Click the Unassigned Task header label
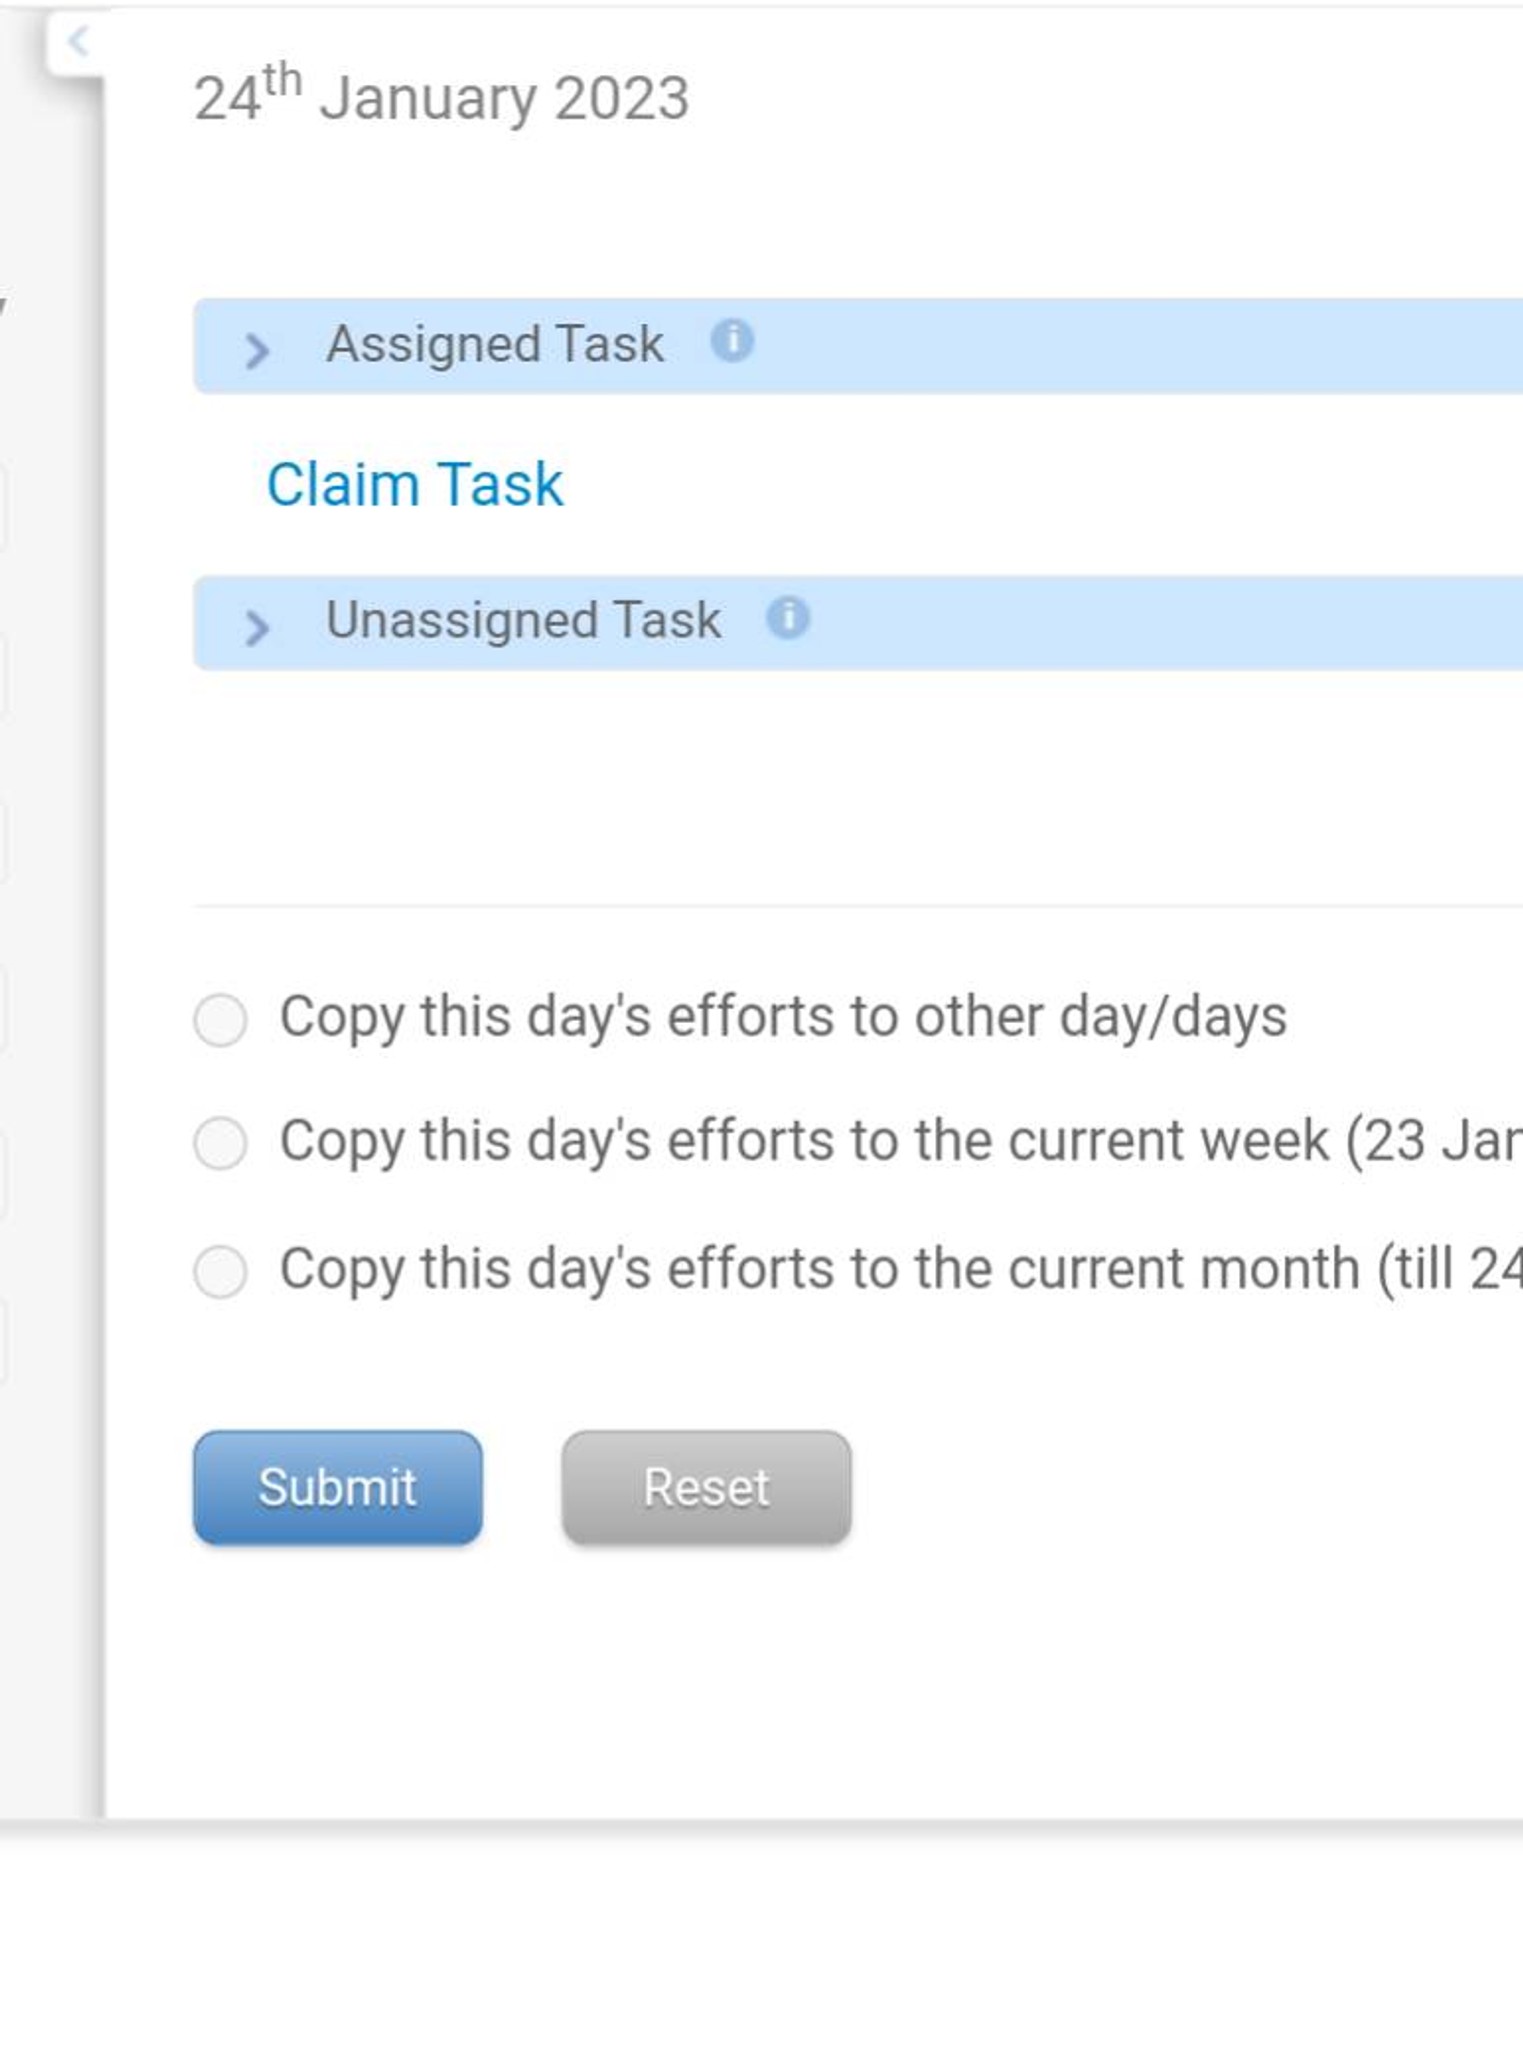Screen dimensions: 1523x2048 [524, 620]
